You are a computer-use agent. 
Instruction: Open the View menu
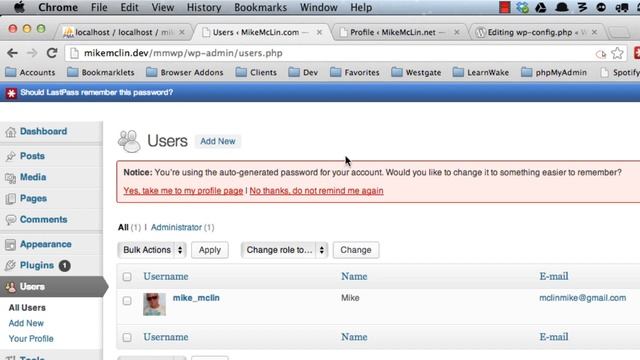[x=162, y=7]
